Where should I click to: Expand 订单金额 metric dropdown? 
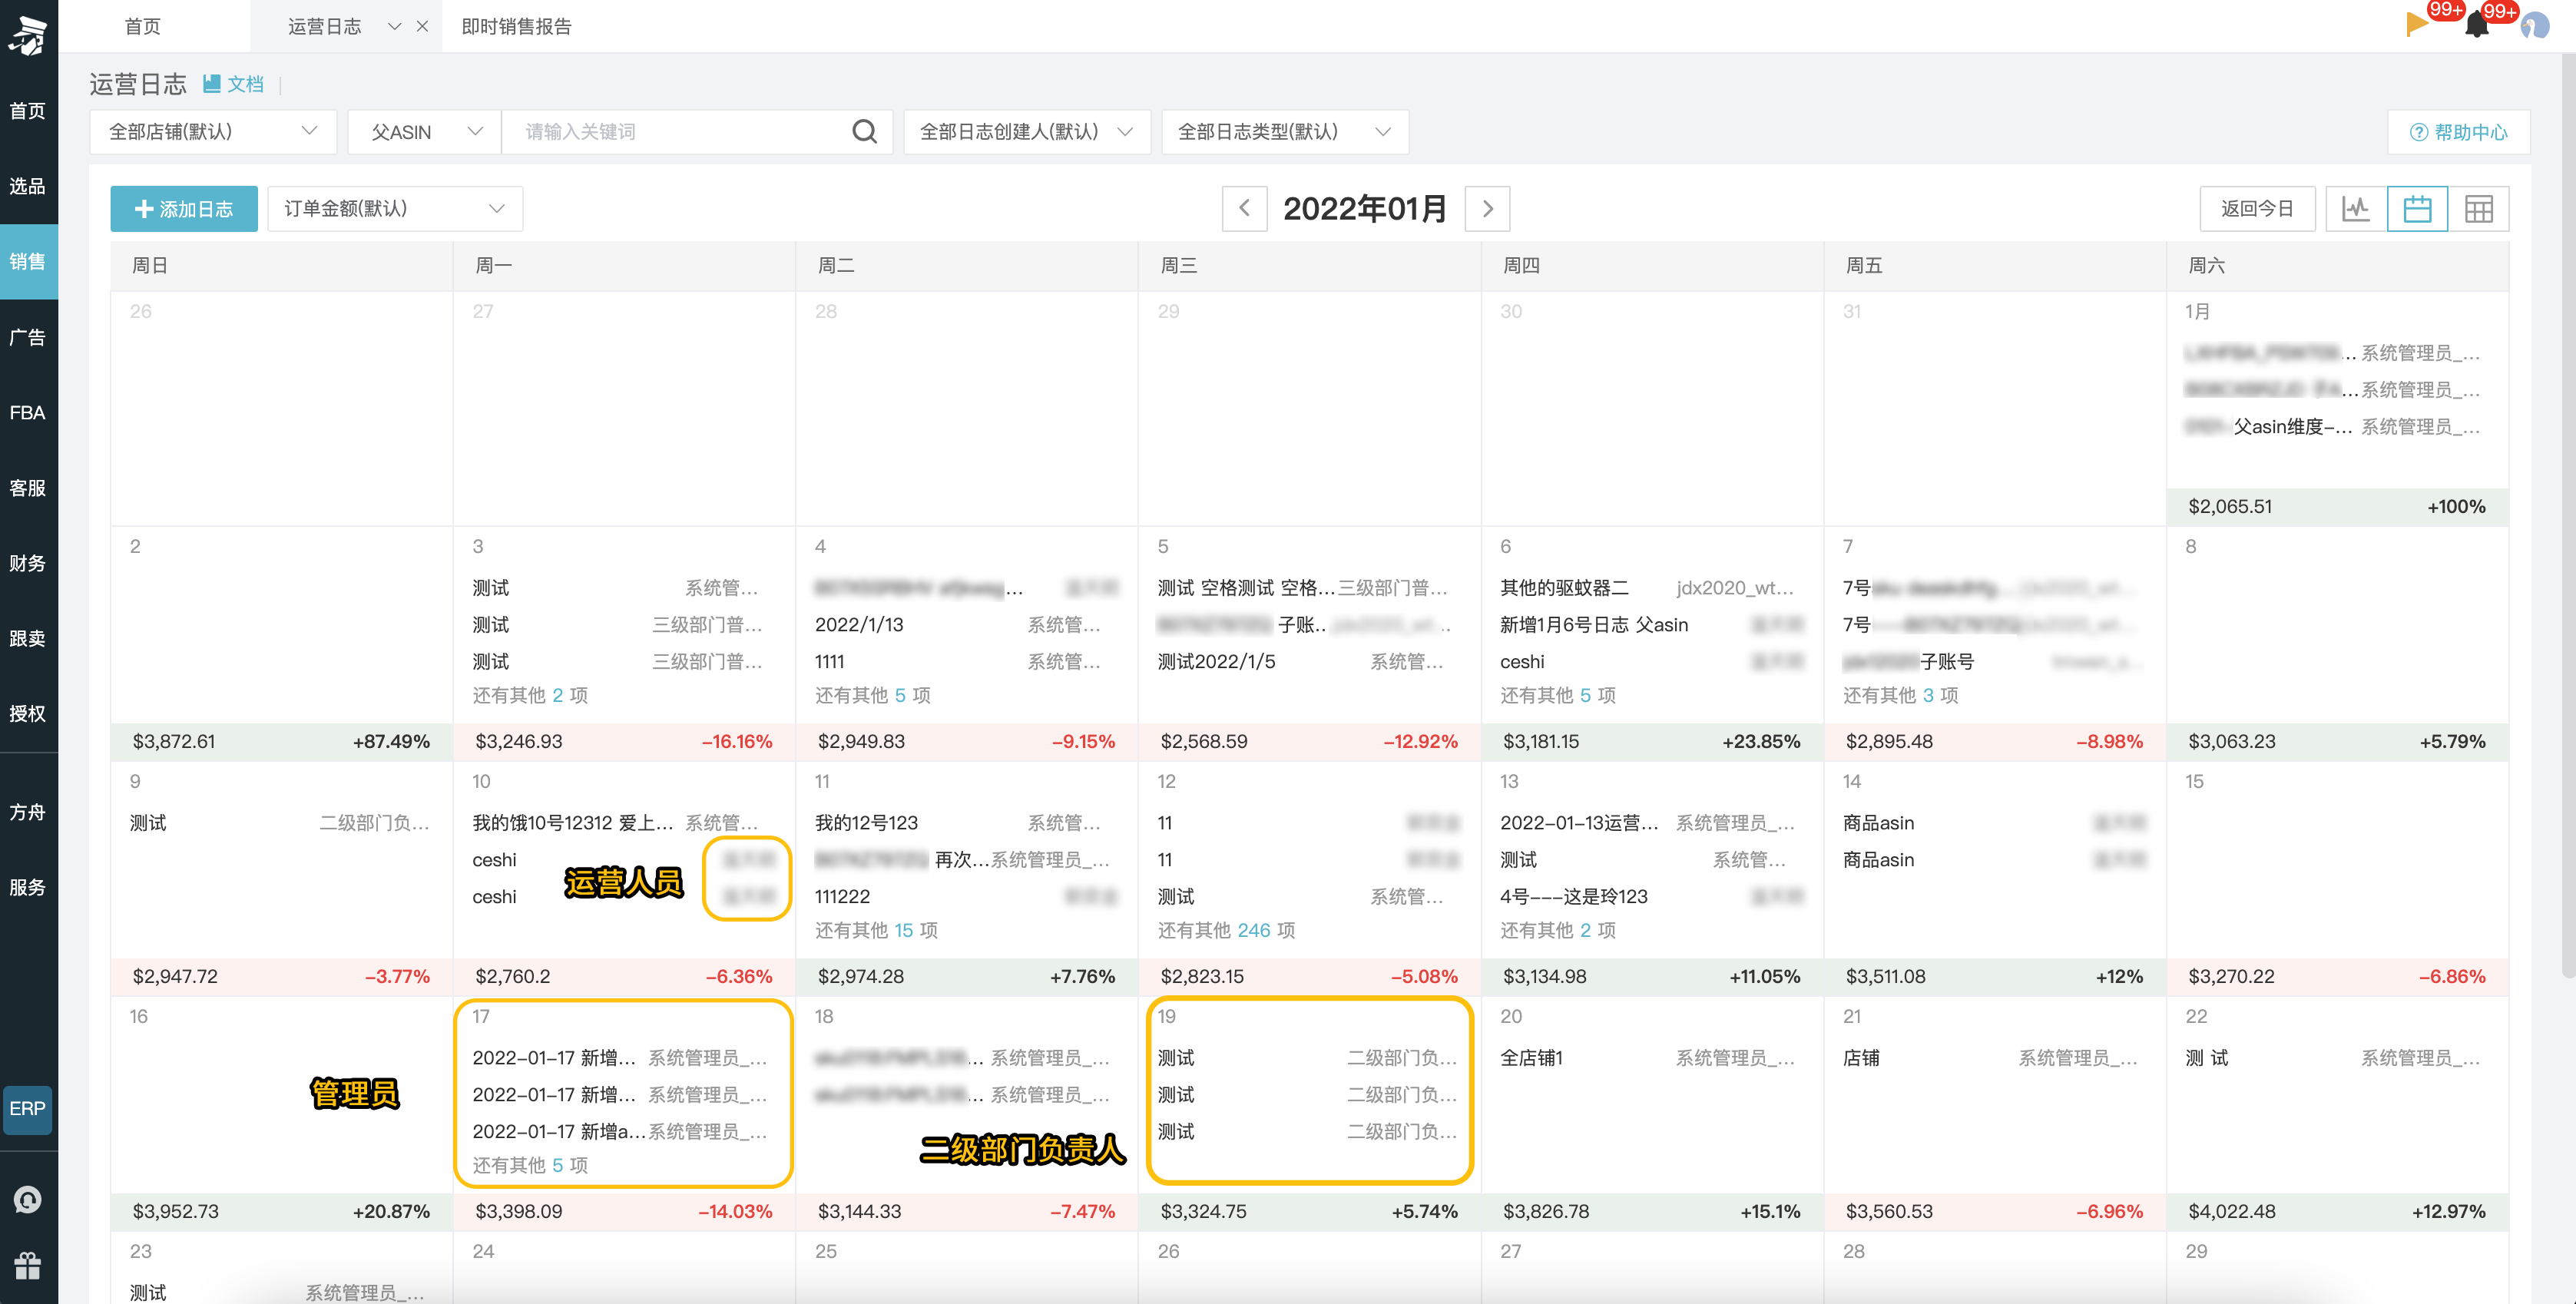(x=394, y=208)
